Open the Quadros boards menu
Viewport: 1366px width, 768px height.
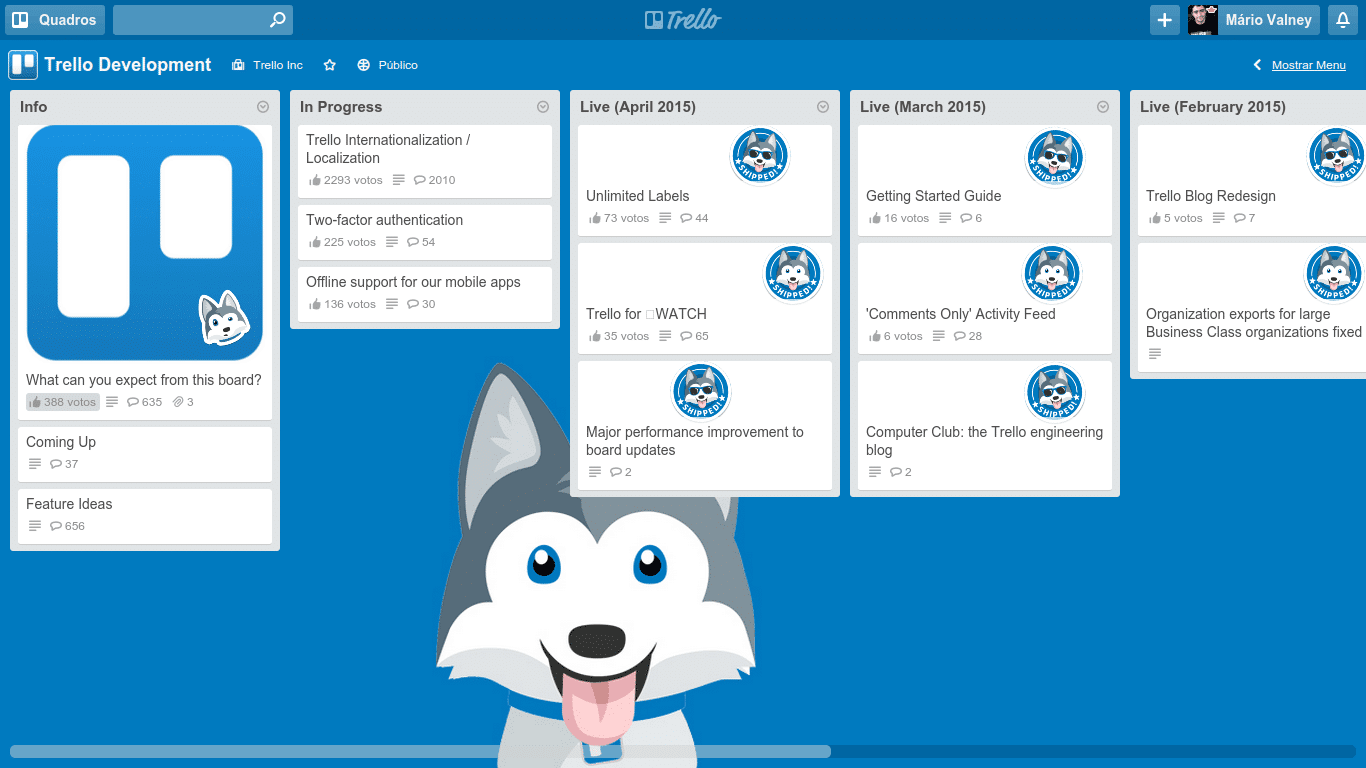click(x=55, y=20)
